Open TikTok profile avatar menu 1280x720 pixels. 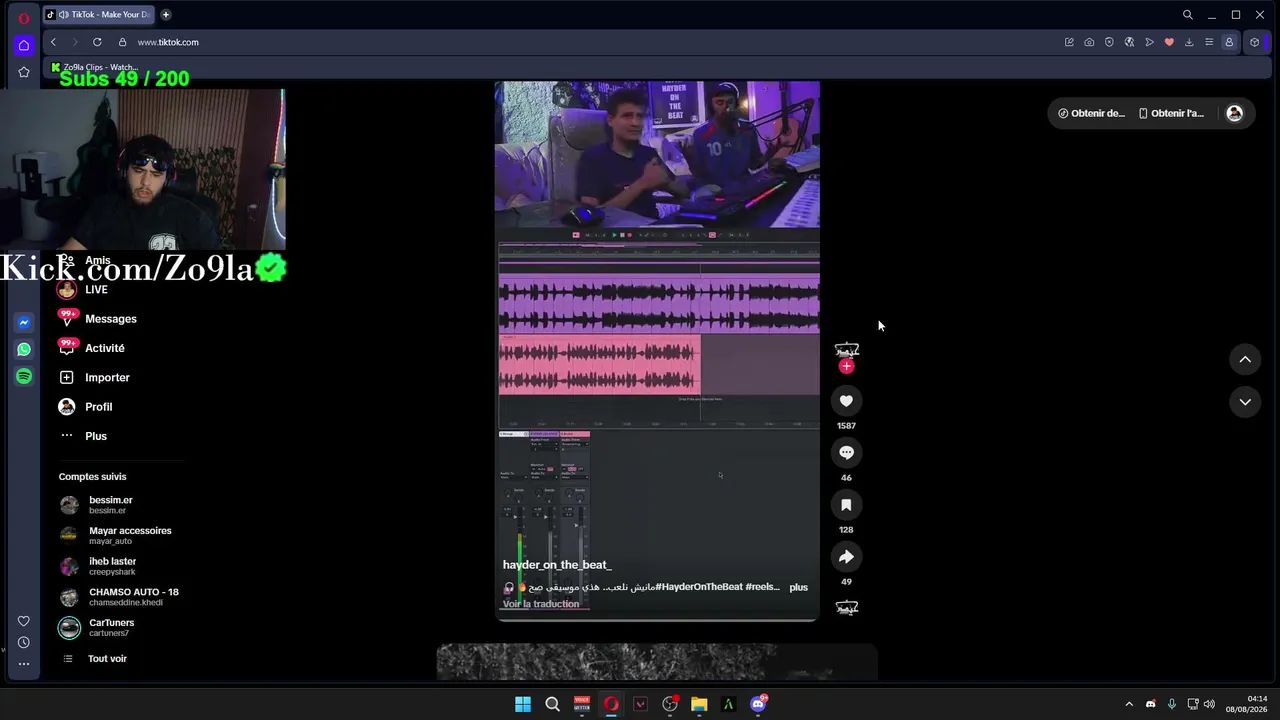coord(1234,113)
